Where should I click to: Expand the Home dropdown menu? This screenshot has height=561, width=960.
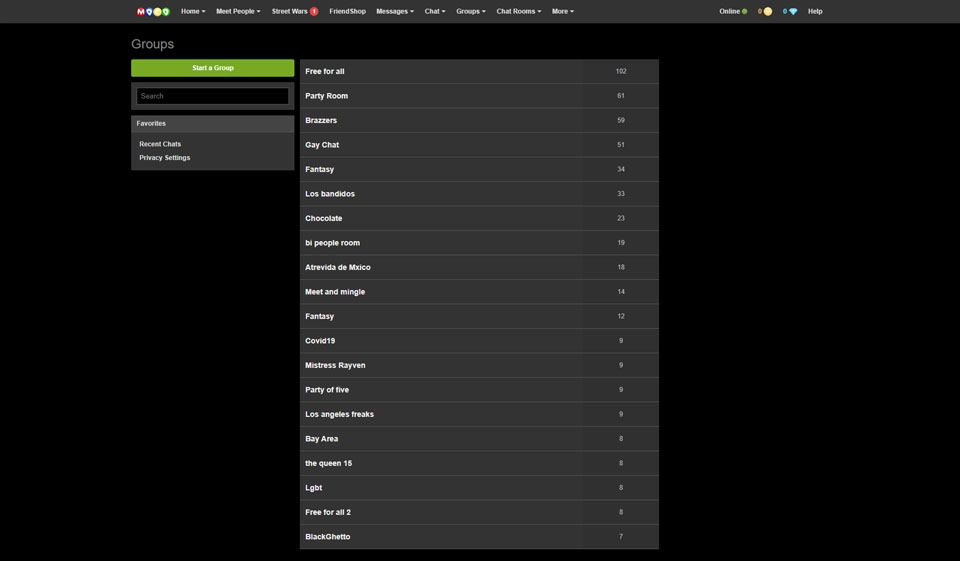(193, 12)
